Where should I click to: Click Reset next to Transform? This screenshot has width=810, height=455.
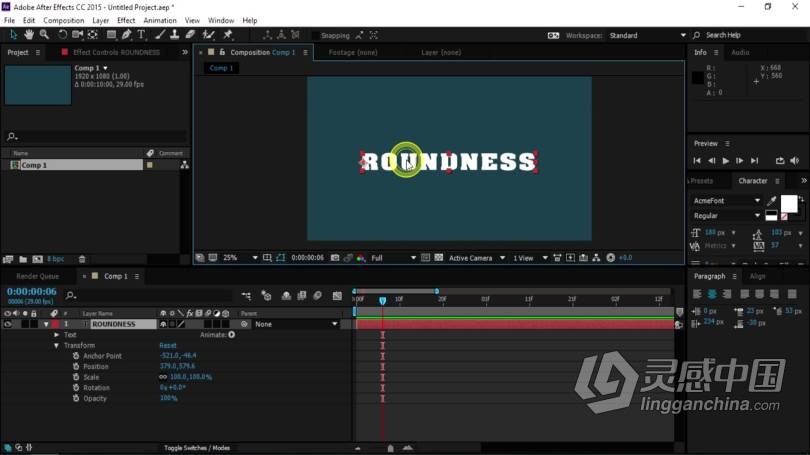pyautogui.click(x=168, y=345)
